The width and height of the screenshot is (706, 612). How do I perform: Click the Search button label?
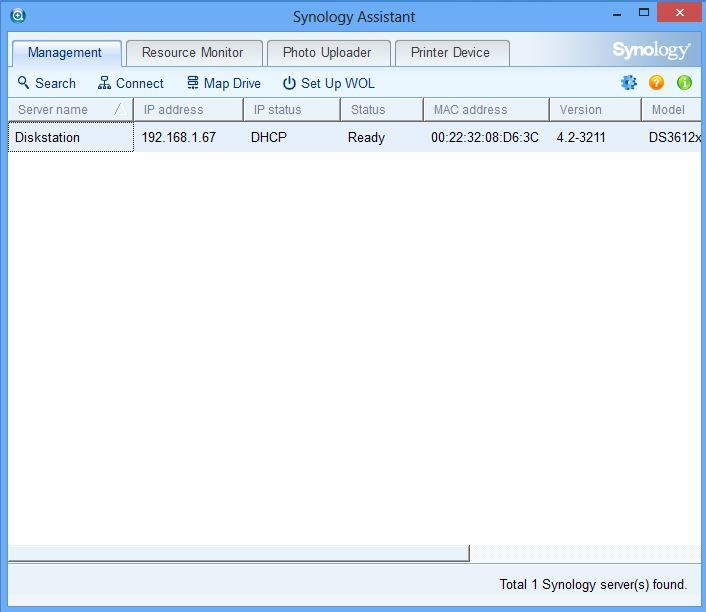[55, 83]
